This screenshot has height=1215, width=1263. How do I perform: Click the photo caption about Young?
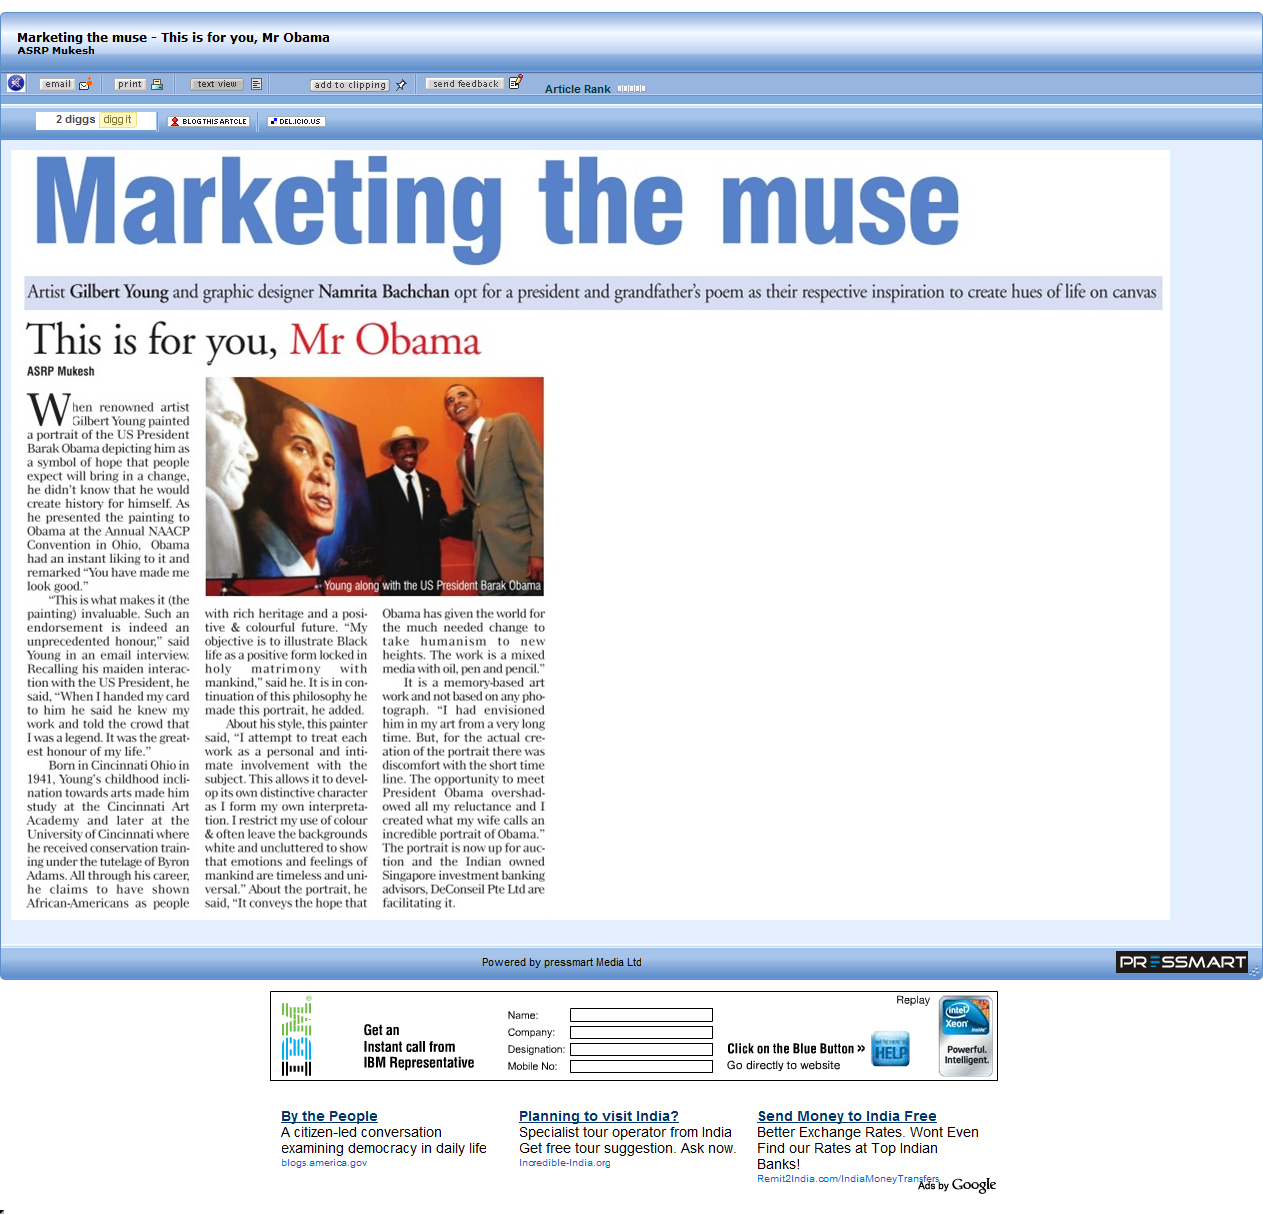pyautogui.click(x=431, y=586)
